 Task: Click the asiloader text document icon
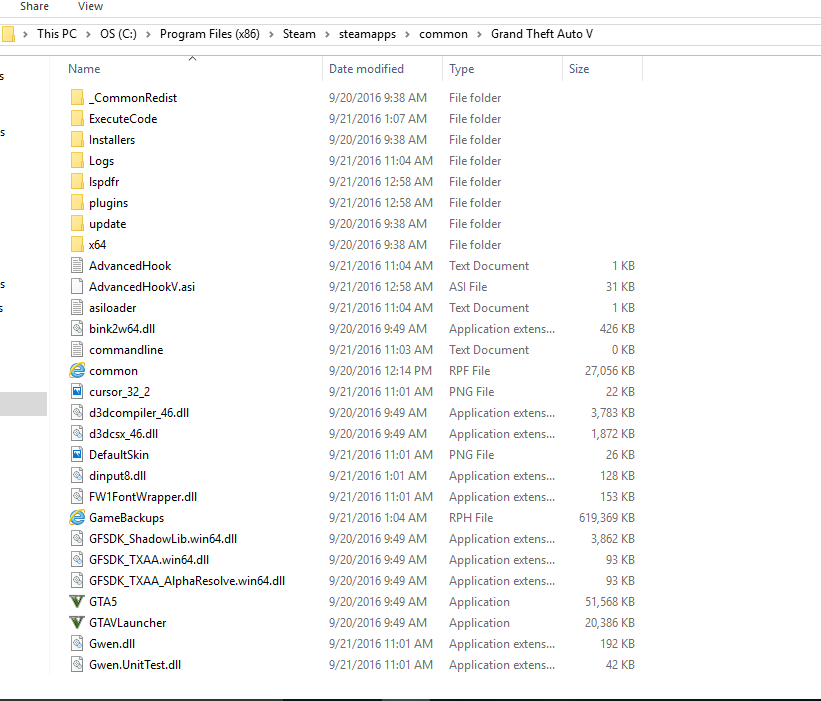(x=77, y=307)
